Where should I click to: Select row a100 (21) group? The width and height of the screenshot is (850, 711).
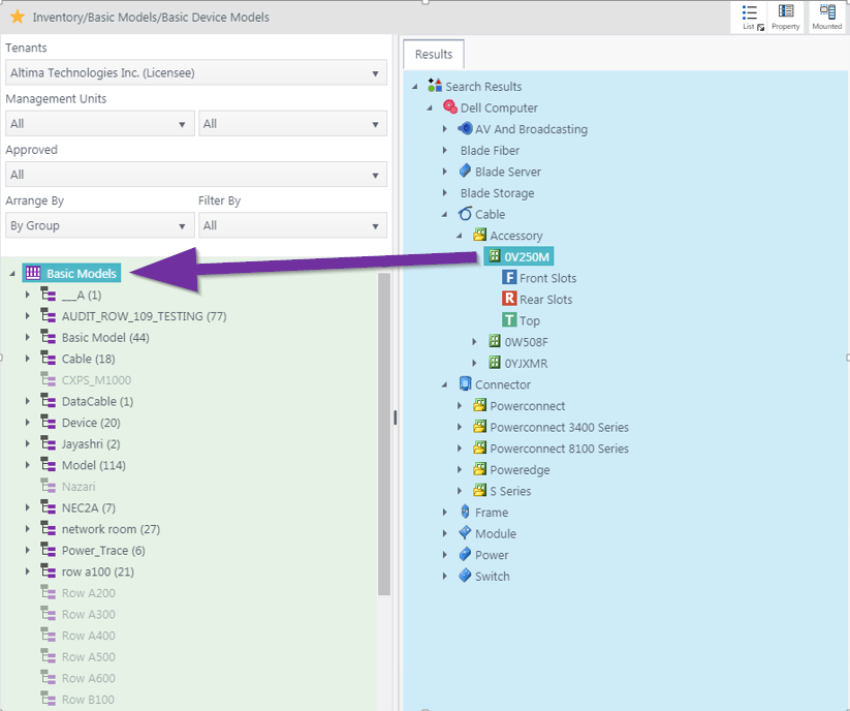point(98,571)
